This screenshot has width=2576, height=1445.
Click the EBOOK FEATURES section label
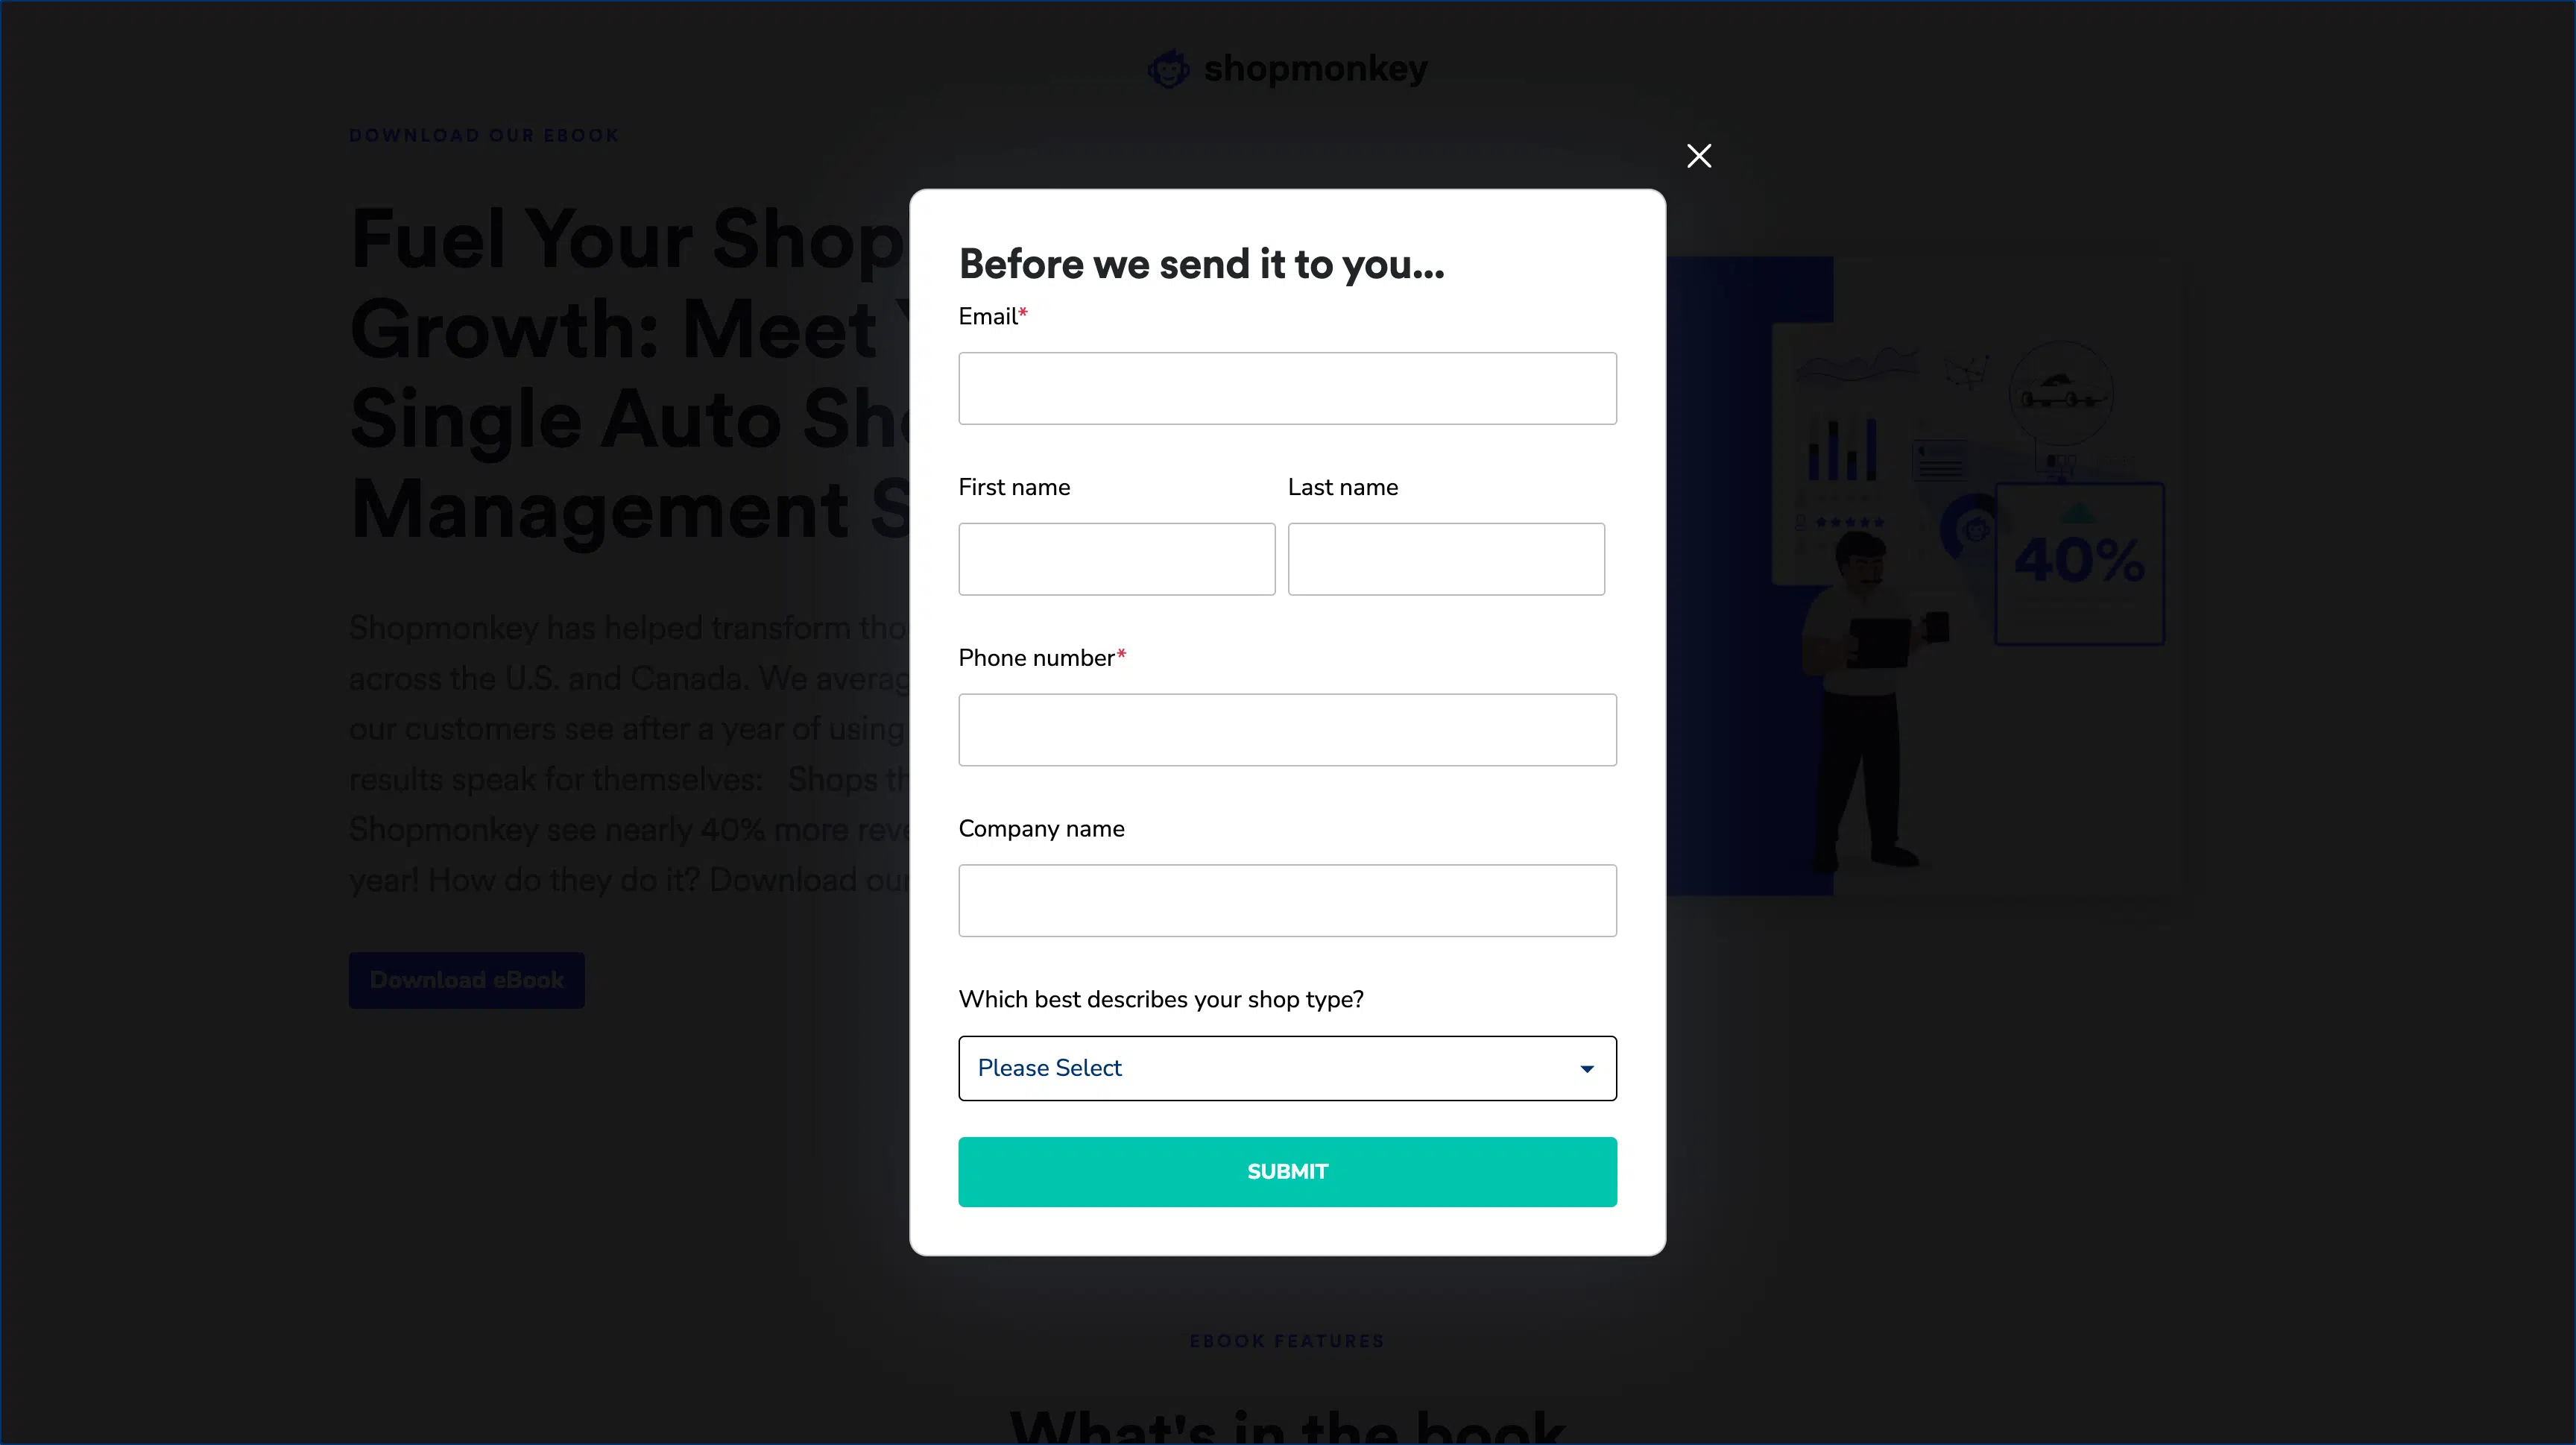[x=1287, y=1341]
